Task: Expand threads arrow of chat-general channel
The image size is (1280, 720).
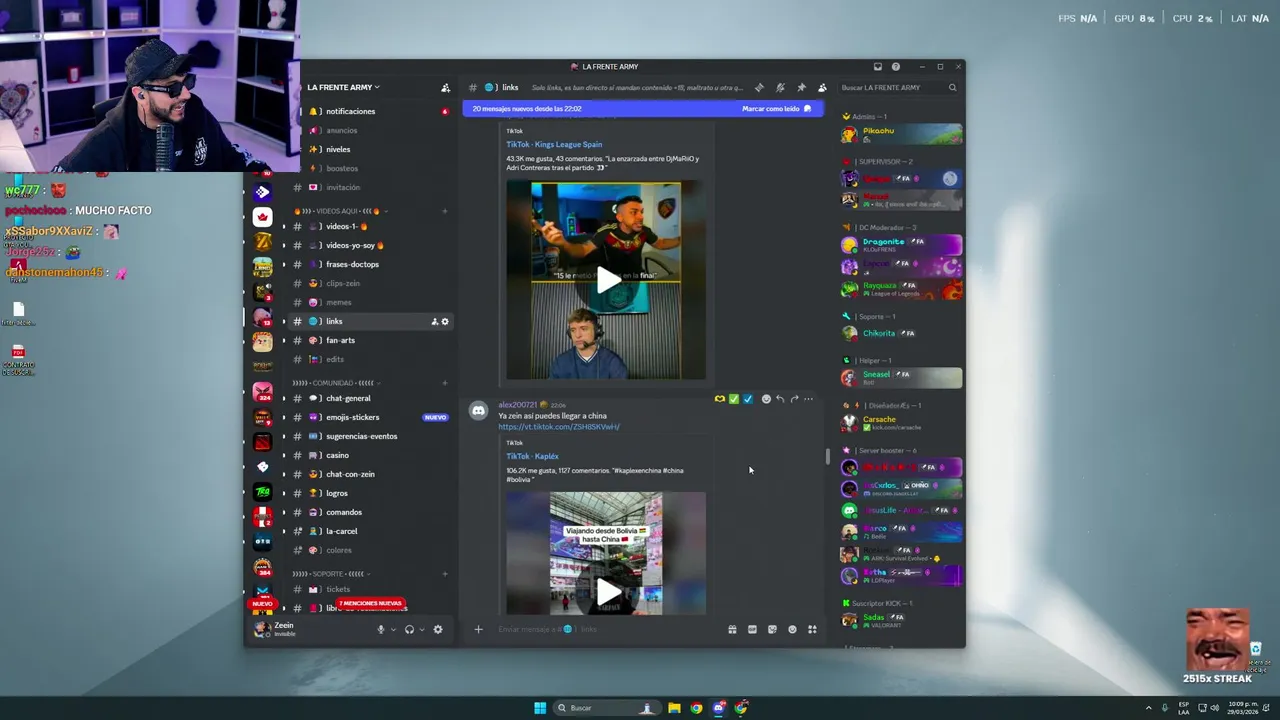Action: pyautogui.click(x=283, y=398)
